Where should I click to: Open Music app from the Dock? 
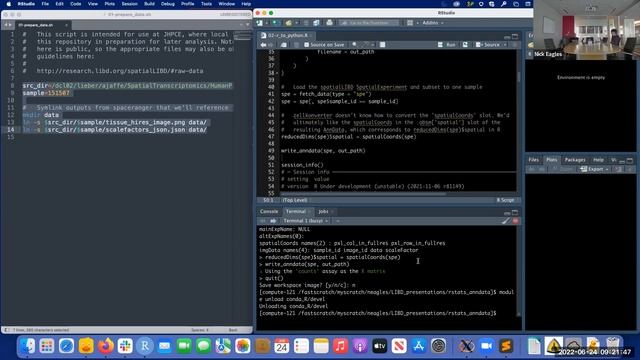coord(340,346)
